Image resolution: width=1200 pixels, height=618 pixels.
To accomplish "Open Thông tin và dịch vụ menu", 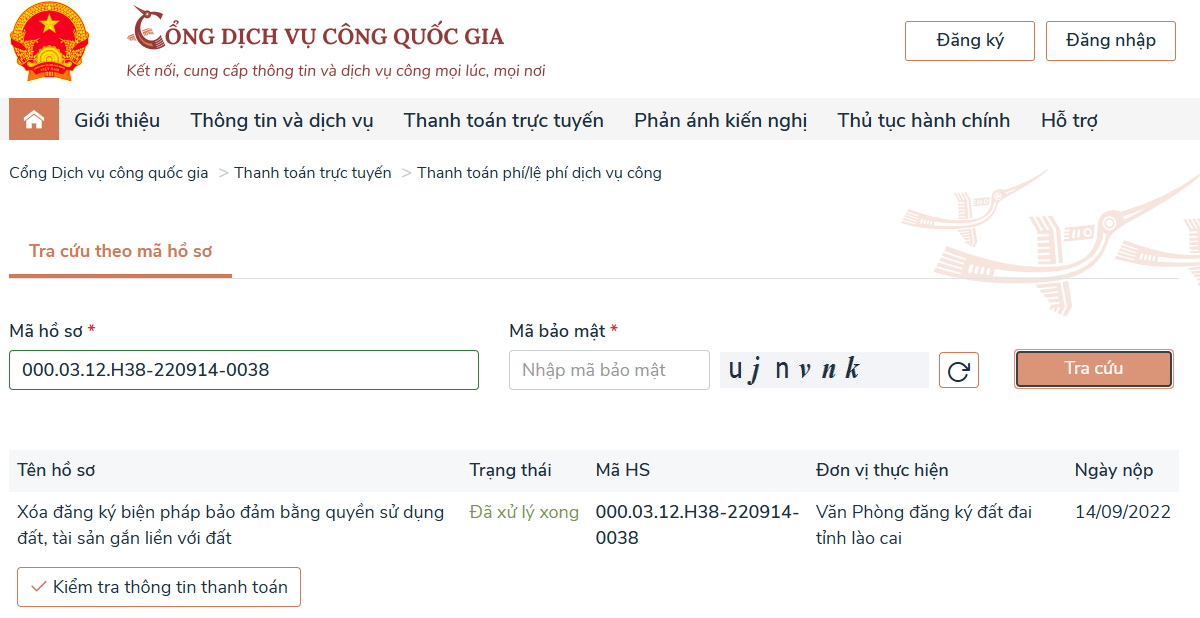I will click(282, 121).
